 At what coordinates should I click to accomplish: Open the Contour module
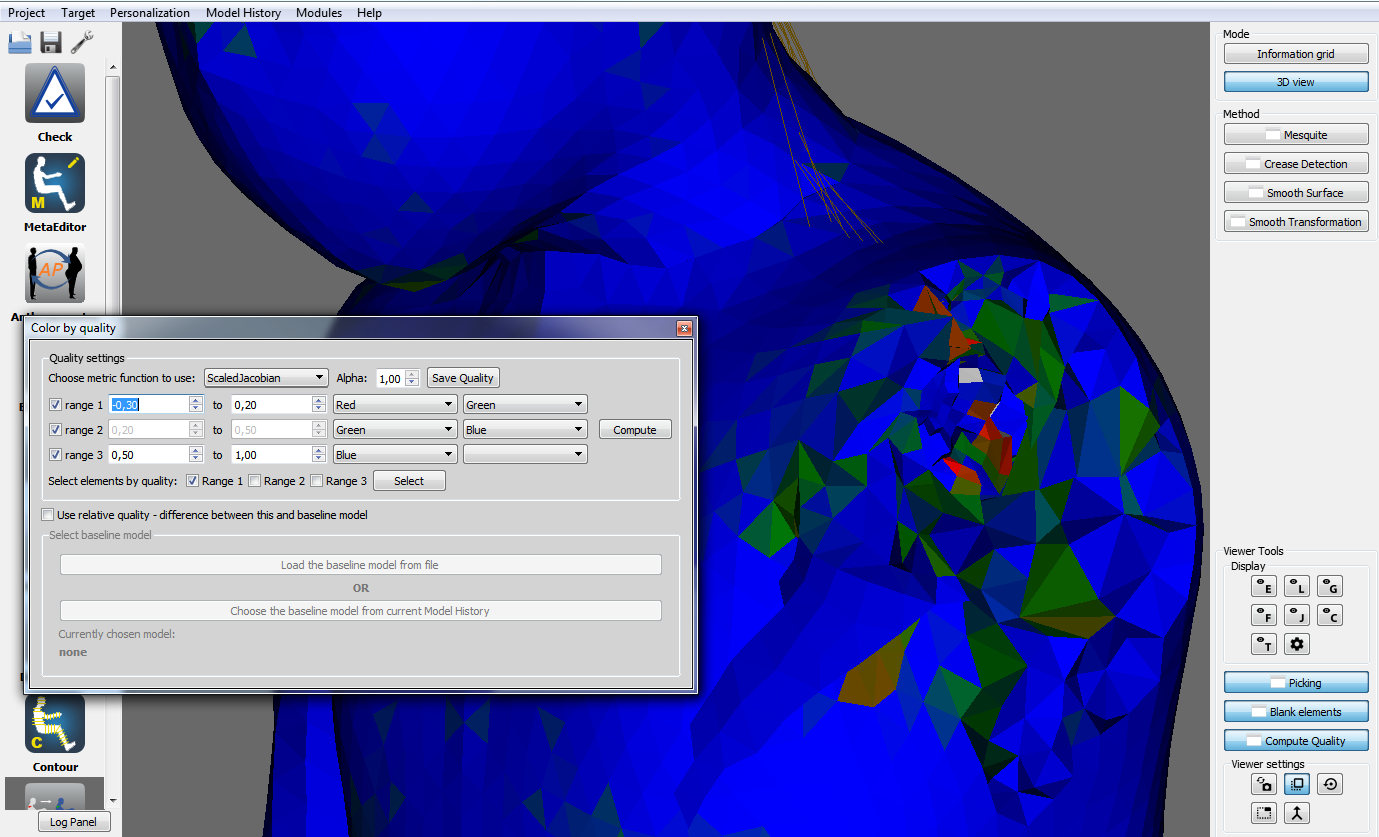click(x=55, y=723)
